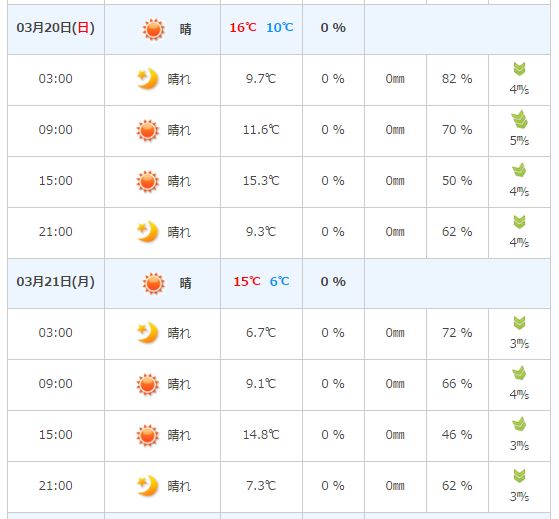The height and width of the screenshot is (519, 559).
Task: Click the wind arrow at 03:00 March 20
Action: pos(519,69)
